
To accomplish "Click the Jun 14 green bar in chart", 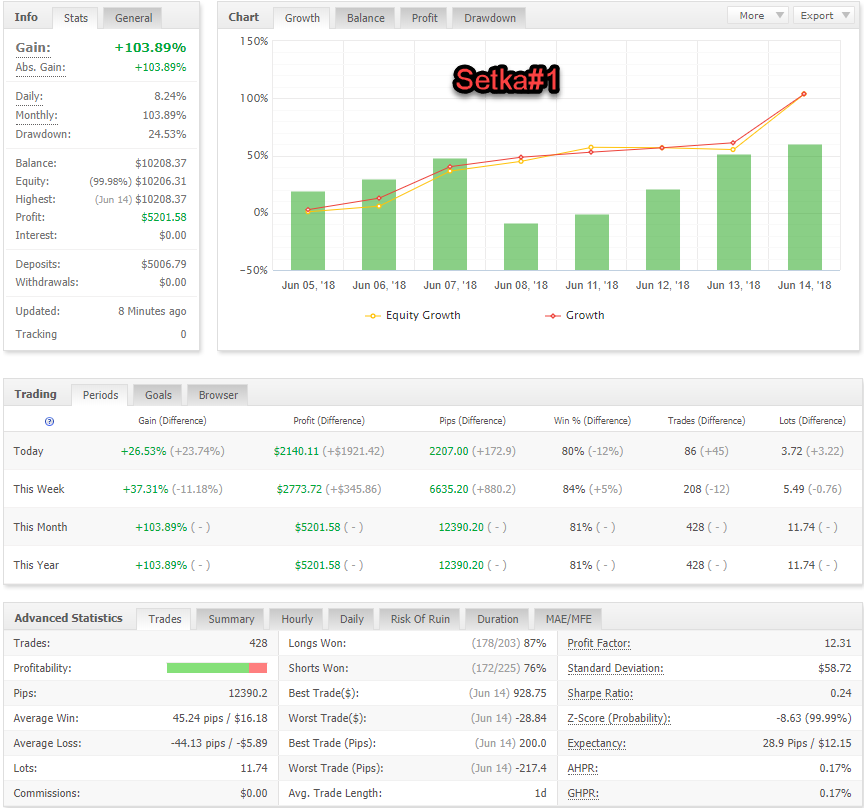I will [804, 207].
